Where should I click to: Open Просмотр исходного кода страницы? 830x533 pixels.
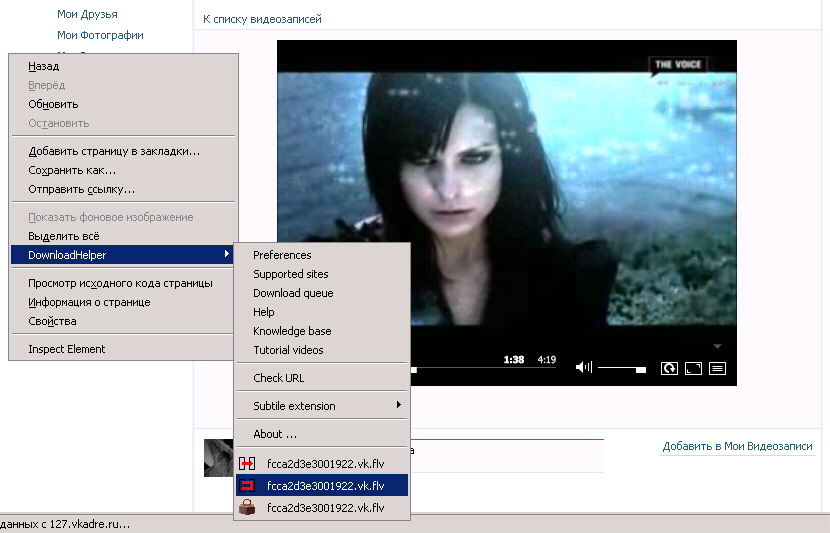120,283
